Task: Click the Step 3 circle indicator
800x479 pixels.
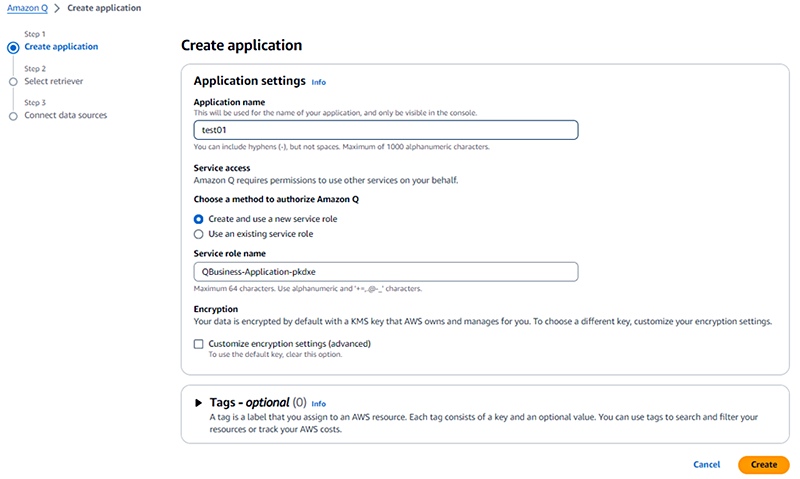Action: [13, 116]
